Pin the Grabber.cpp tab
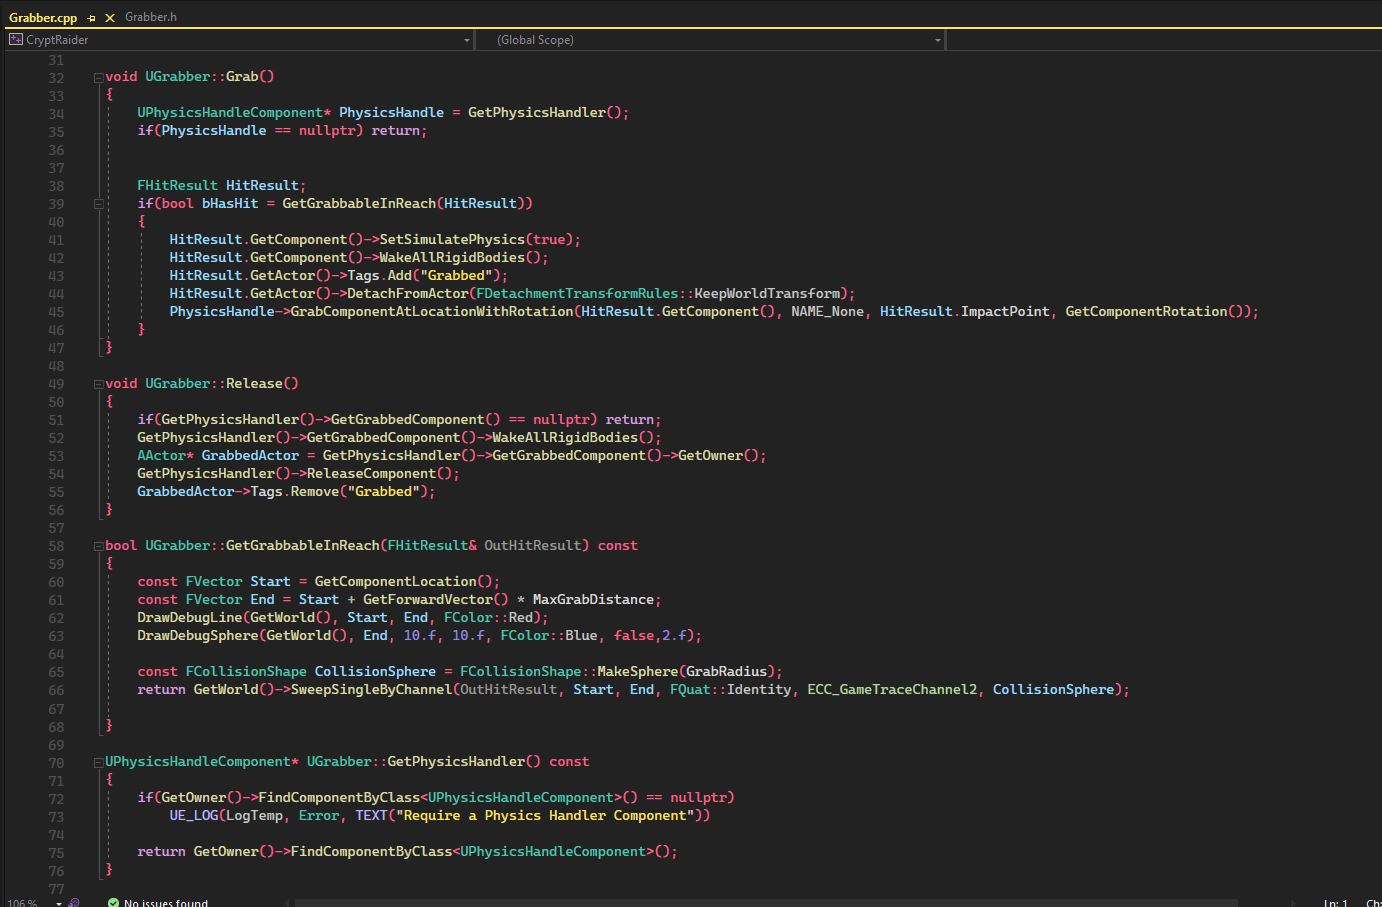This screenshot has width=1382, height=907. [x=92, y=18]
